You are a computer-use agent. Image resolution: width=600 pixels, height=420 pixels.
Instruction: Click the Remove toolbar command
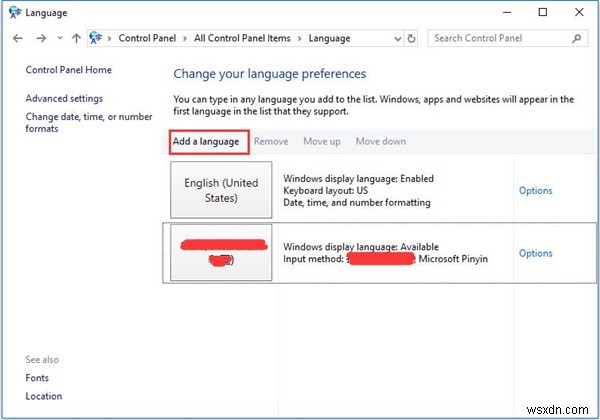tap(271, 142)
